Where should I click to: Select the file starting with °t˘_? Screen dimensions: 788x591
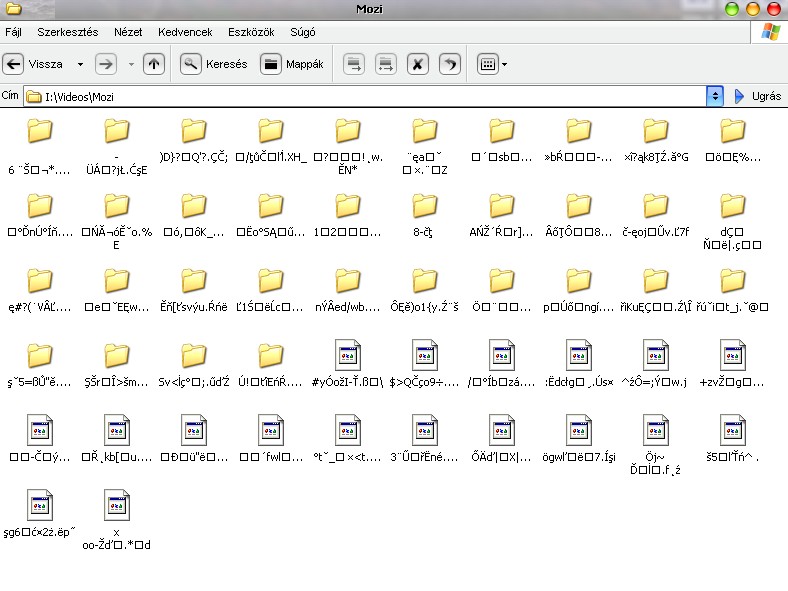(x=347, y=439)
